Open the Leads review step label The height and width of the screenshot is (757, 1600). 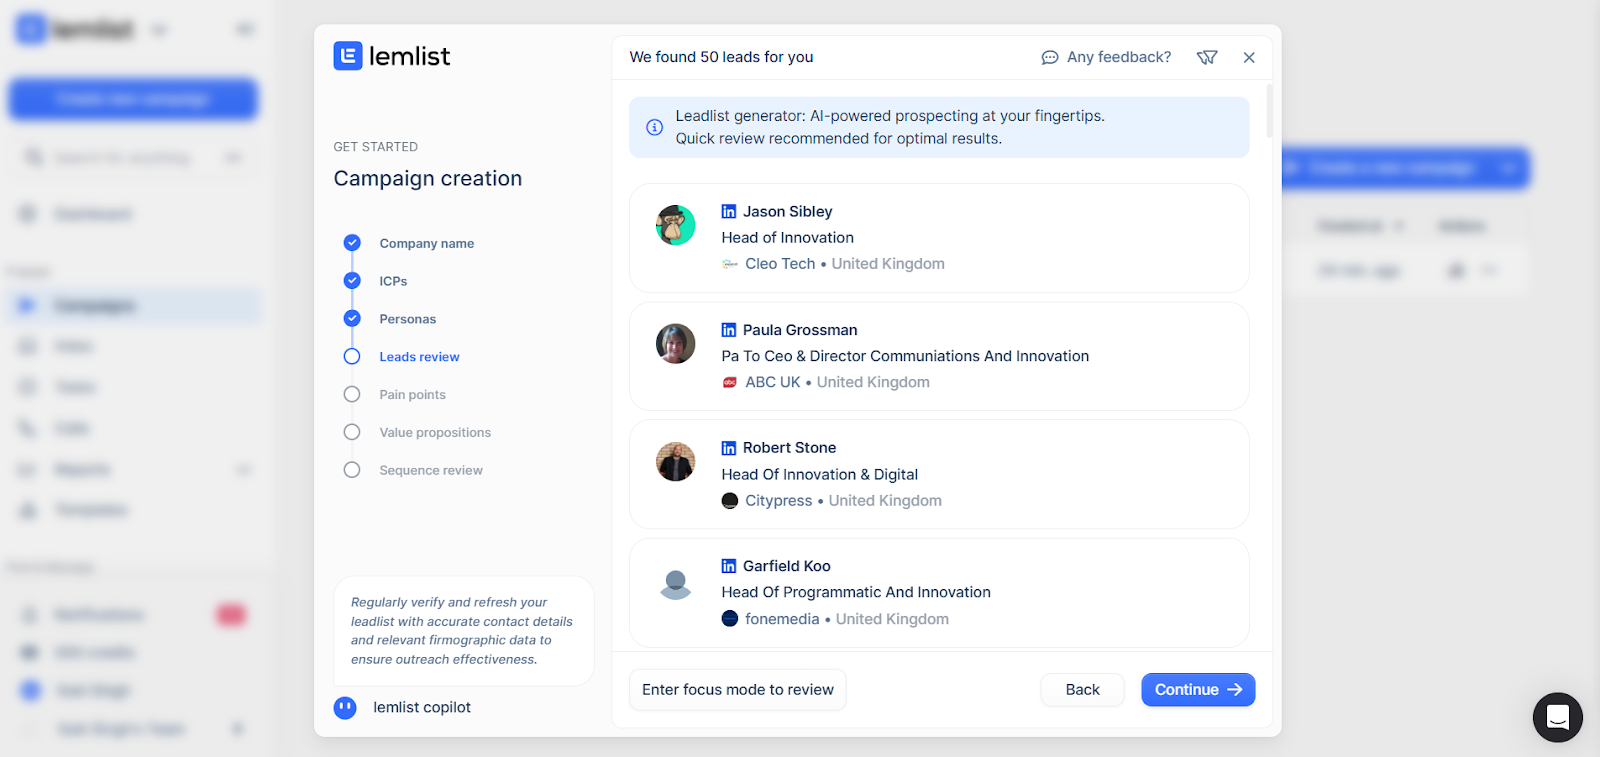419,357
